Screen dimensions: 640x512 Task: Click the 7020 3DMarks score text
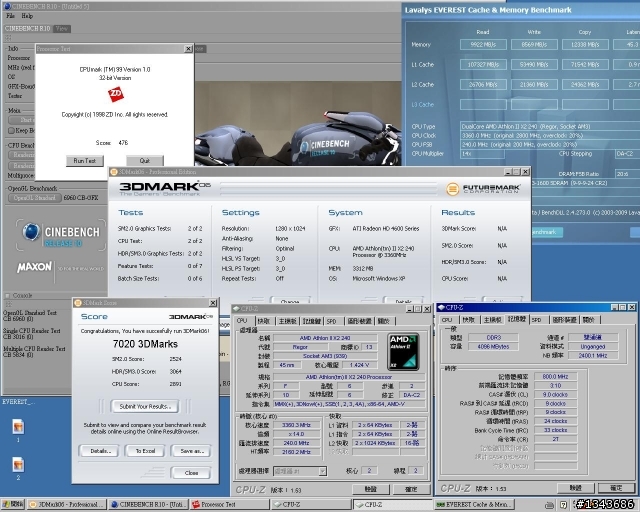coord(145,344)
